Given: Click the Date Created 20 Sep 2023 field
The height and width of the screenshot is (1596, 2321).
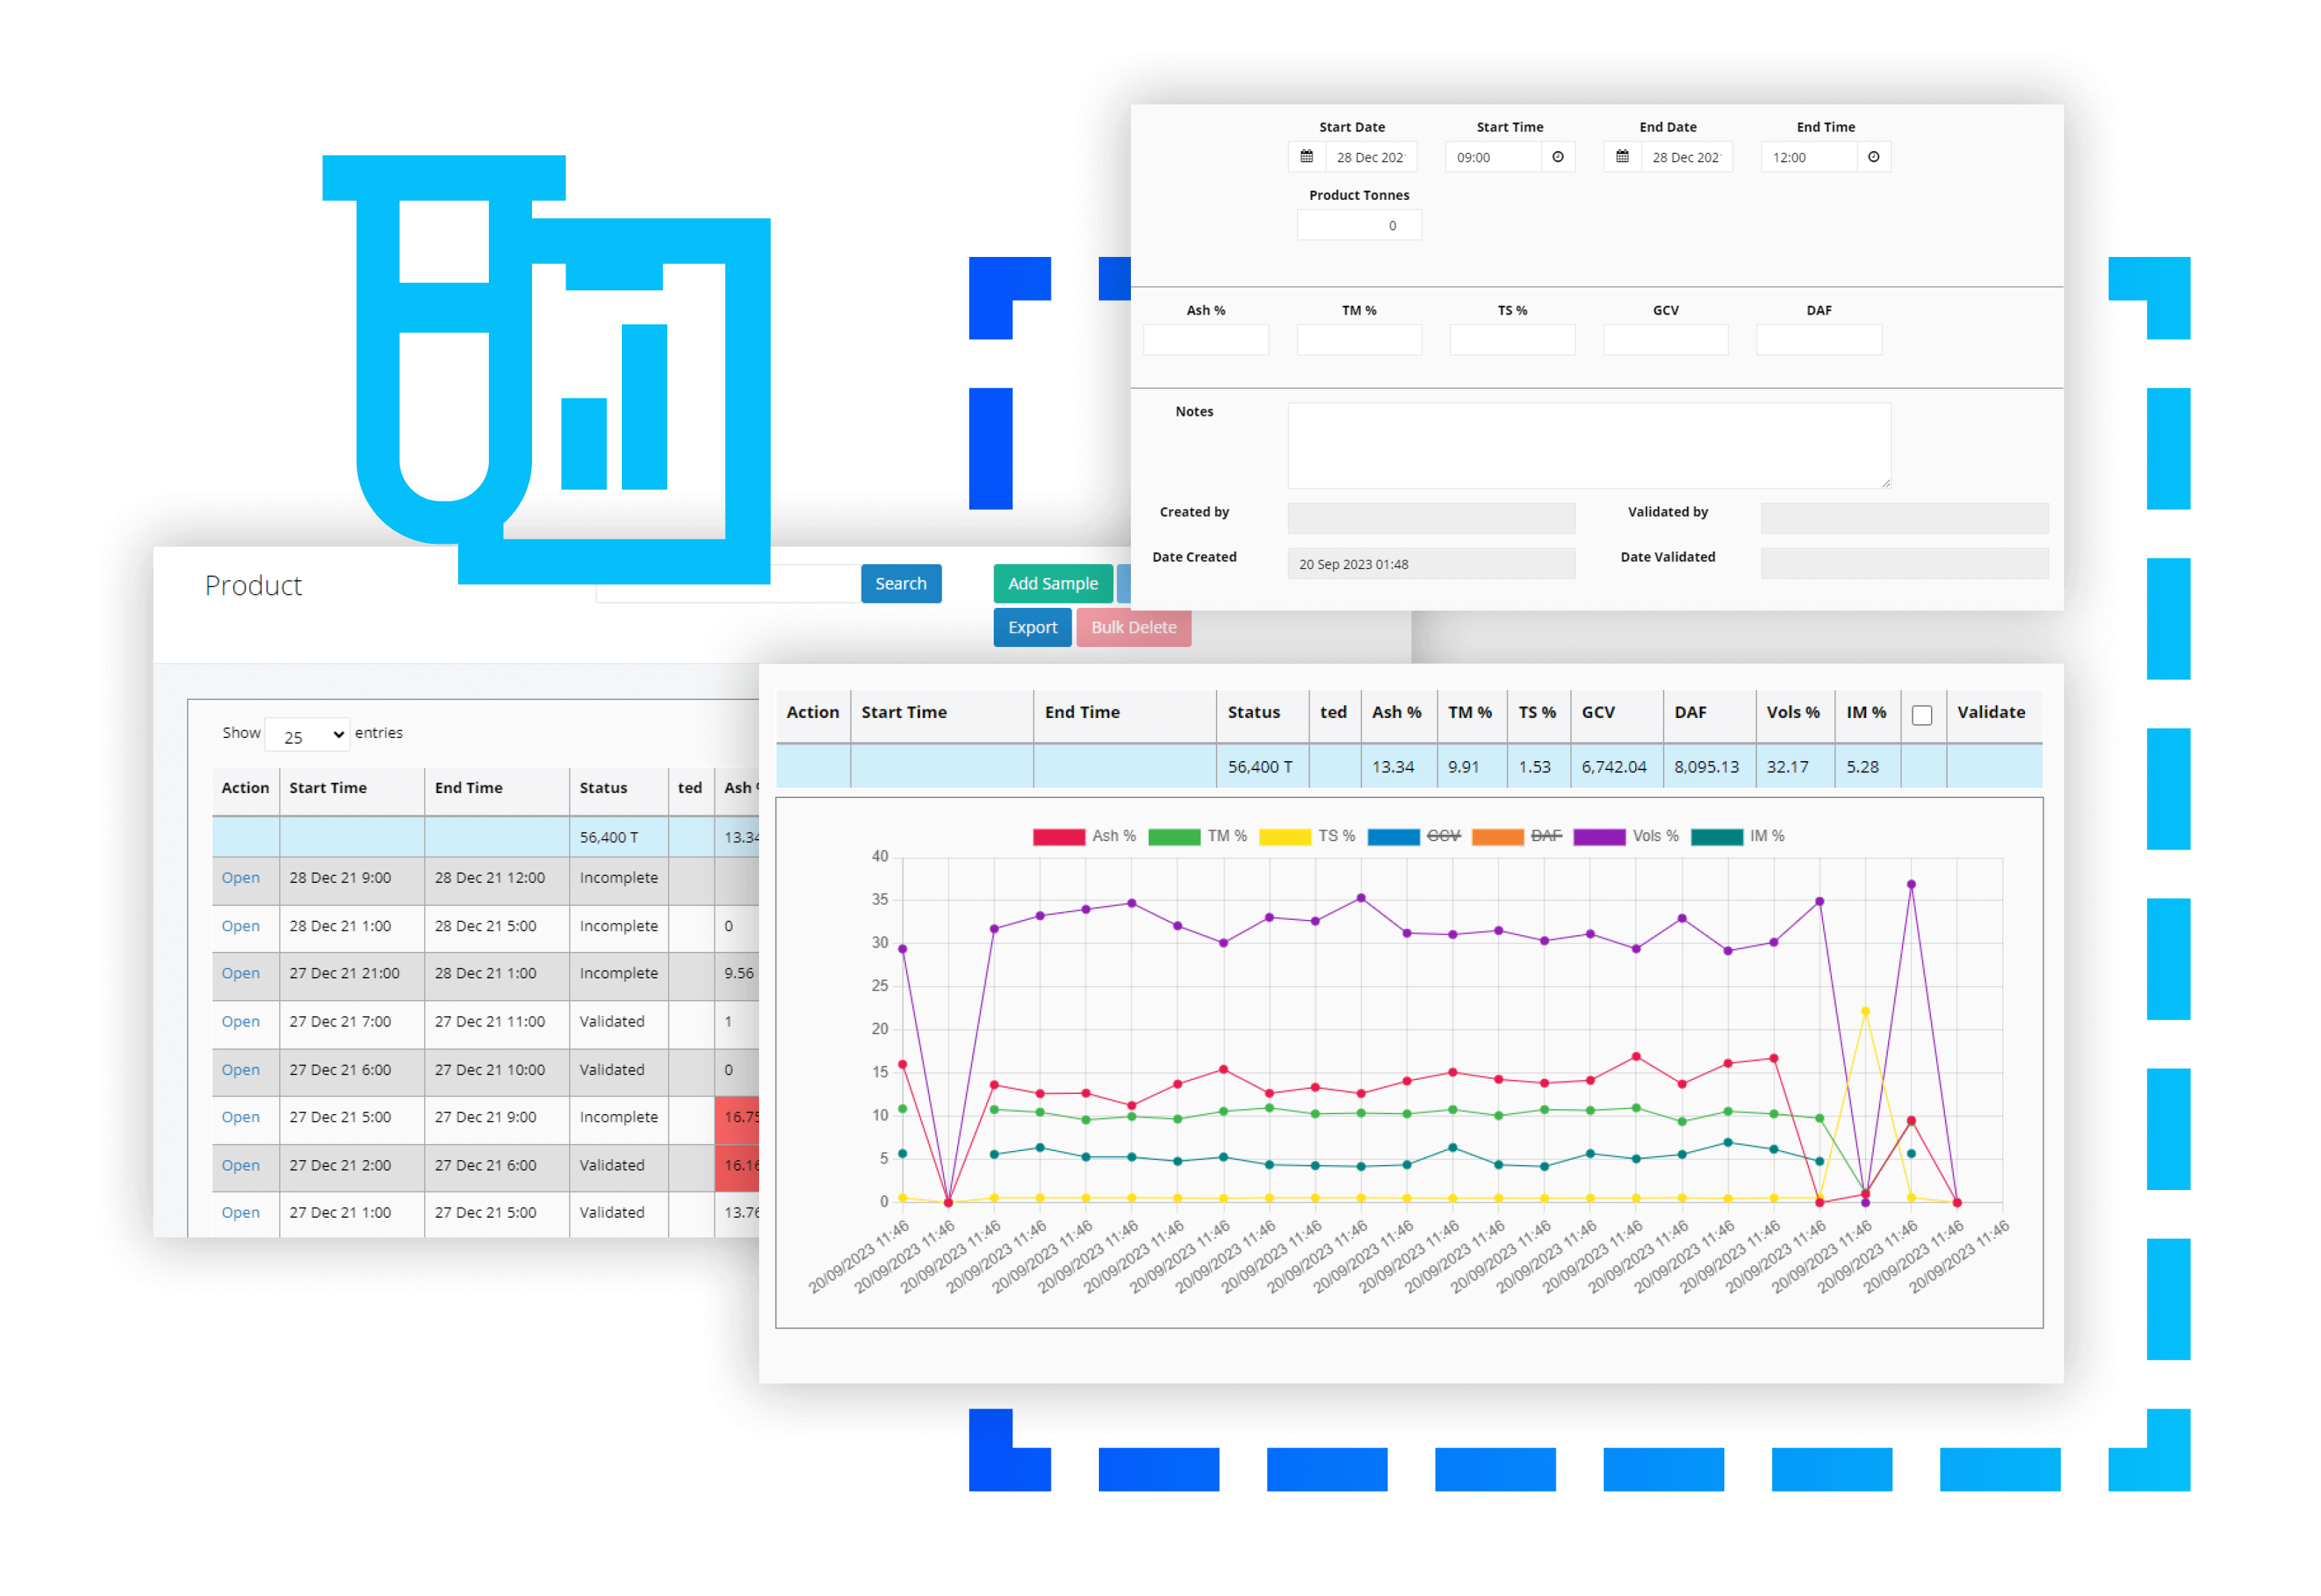Looking at the screenshot, I should (1431, 564).
